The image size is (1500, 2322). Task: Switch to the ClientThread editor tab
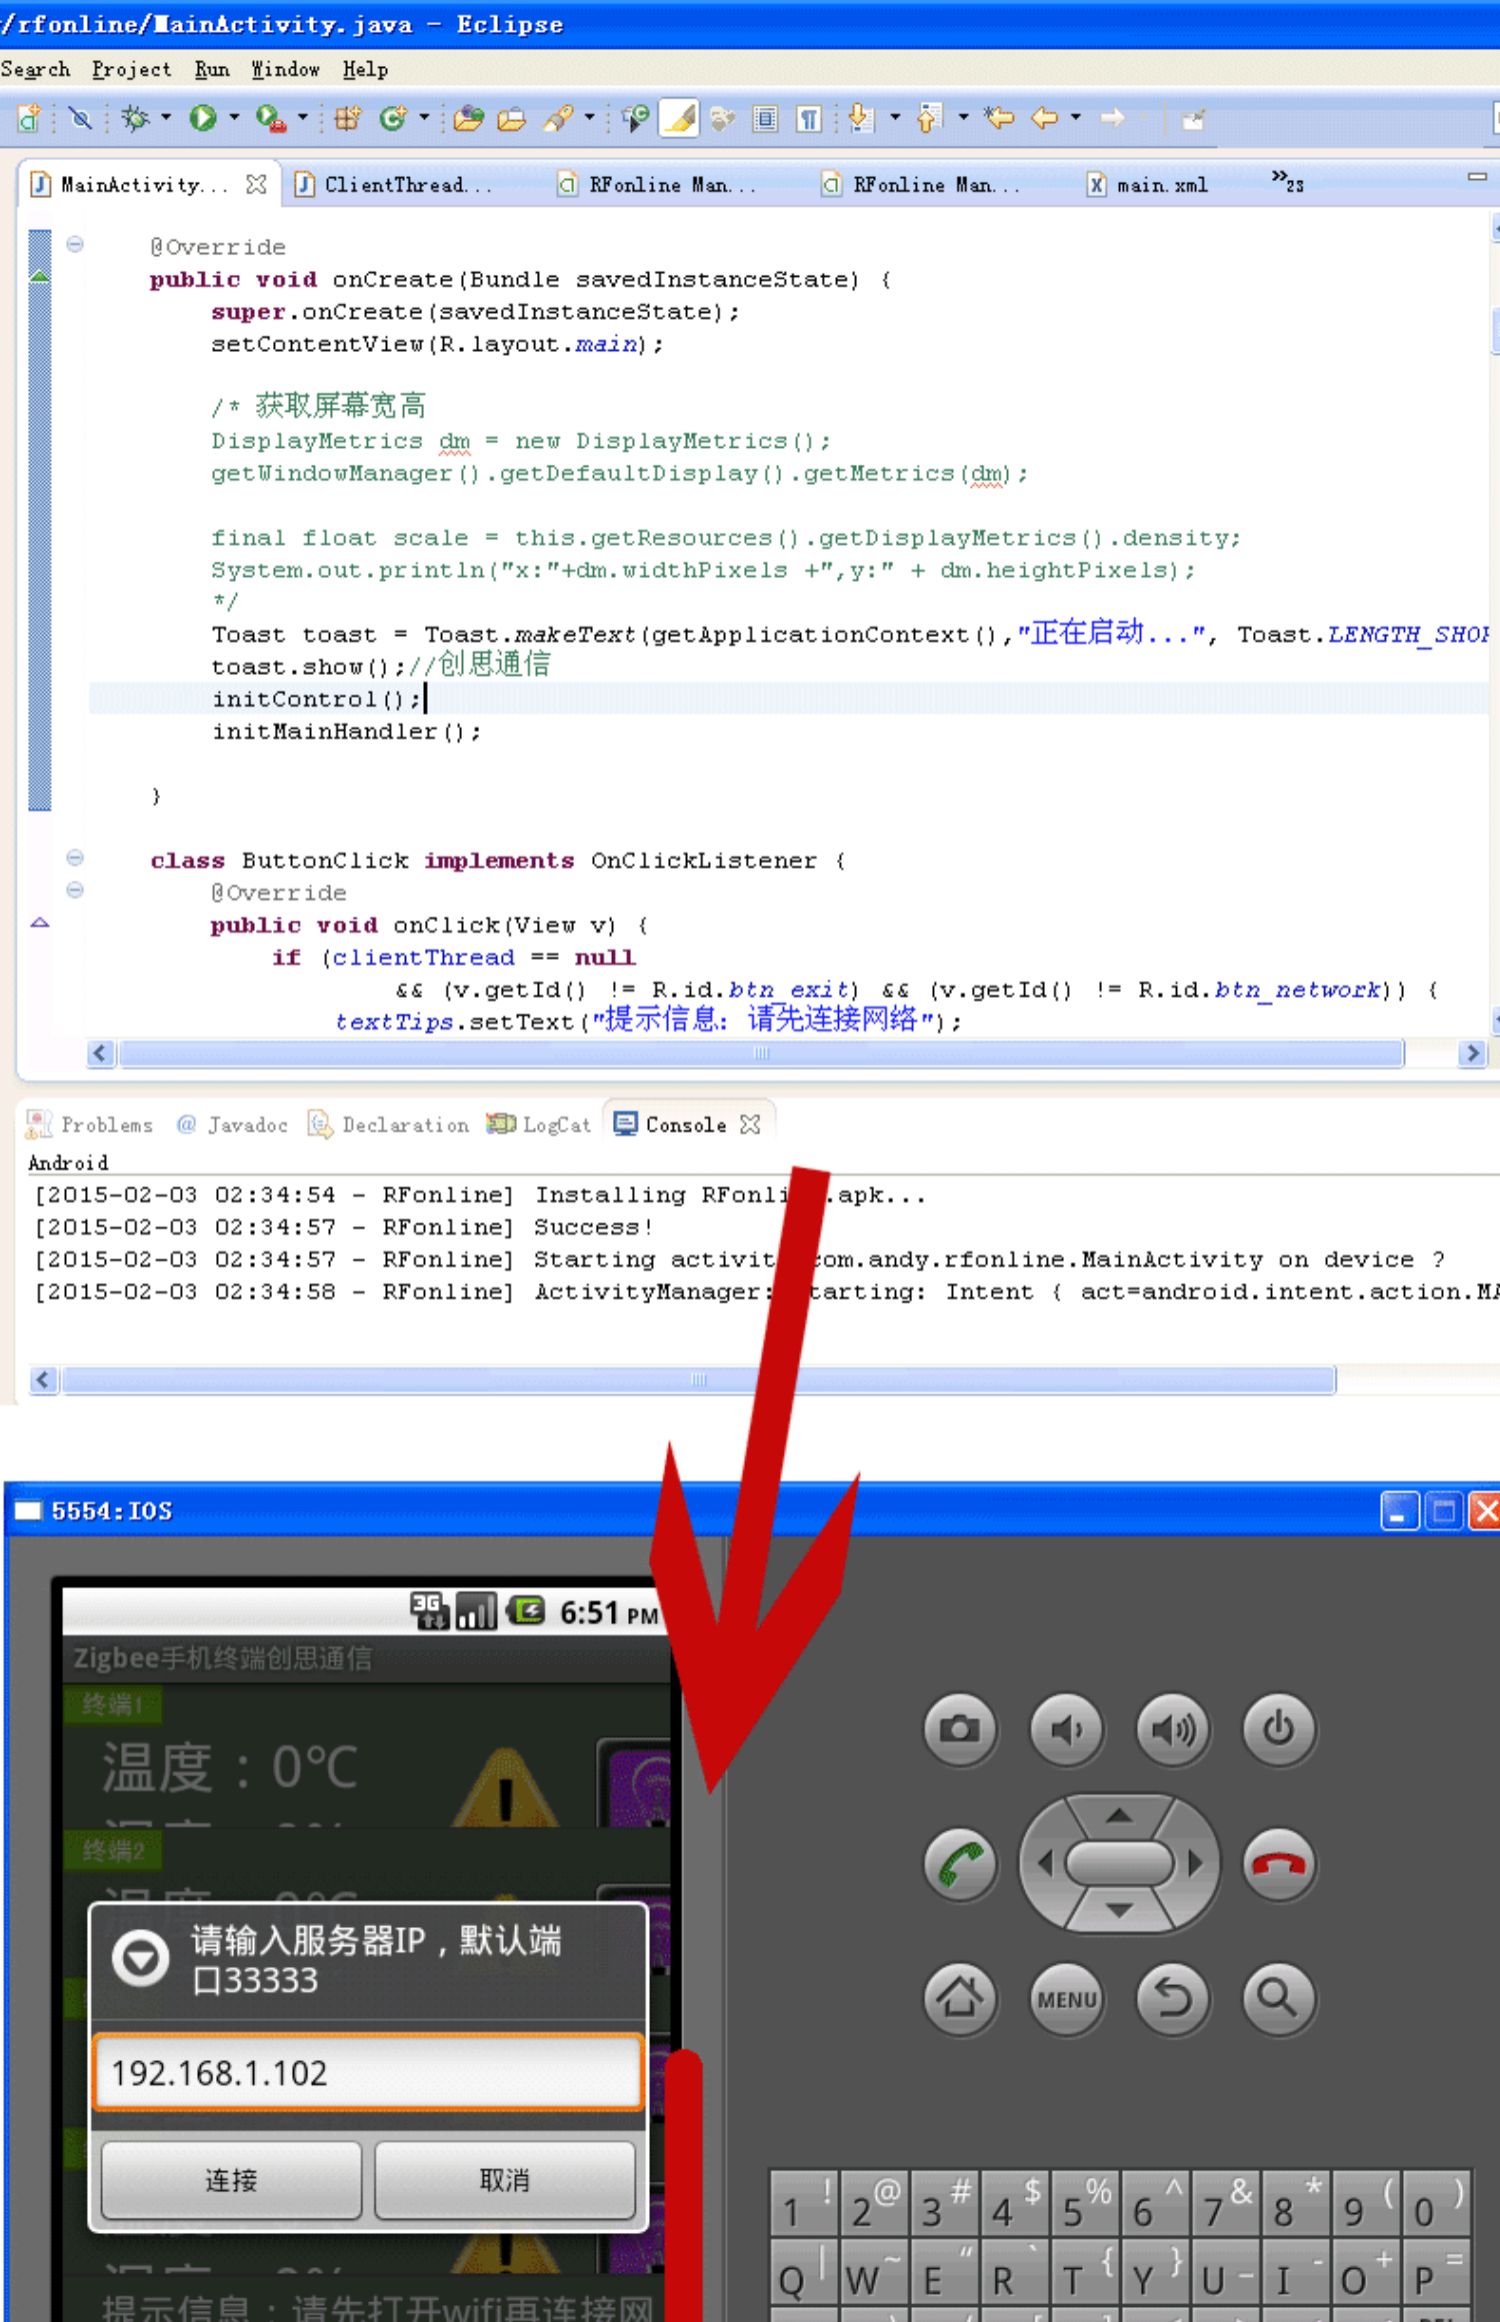[395, 184]
